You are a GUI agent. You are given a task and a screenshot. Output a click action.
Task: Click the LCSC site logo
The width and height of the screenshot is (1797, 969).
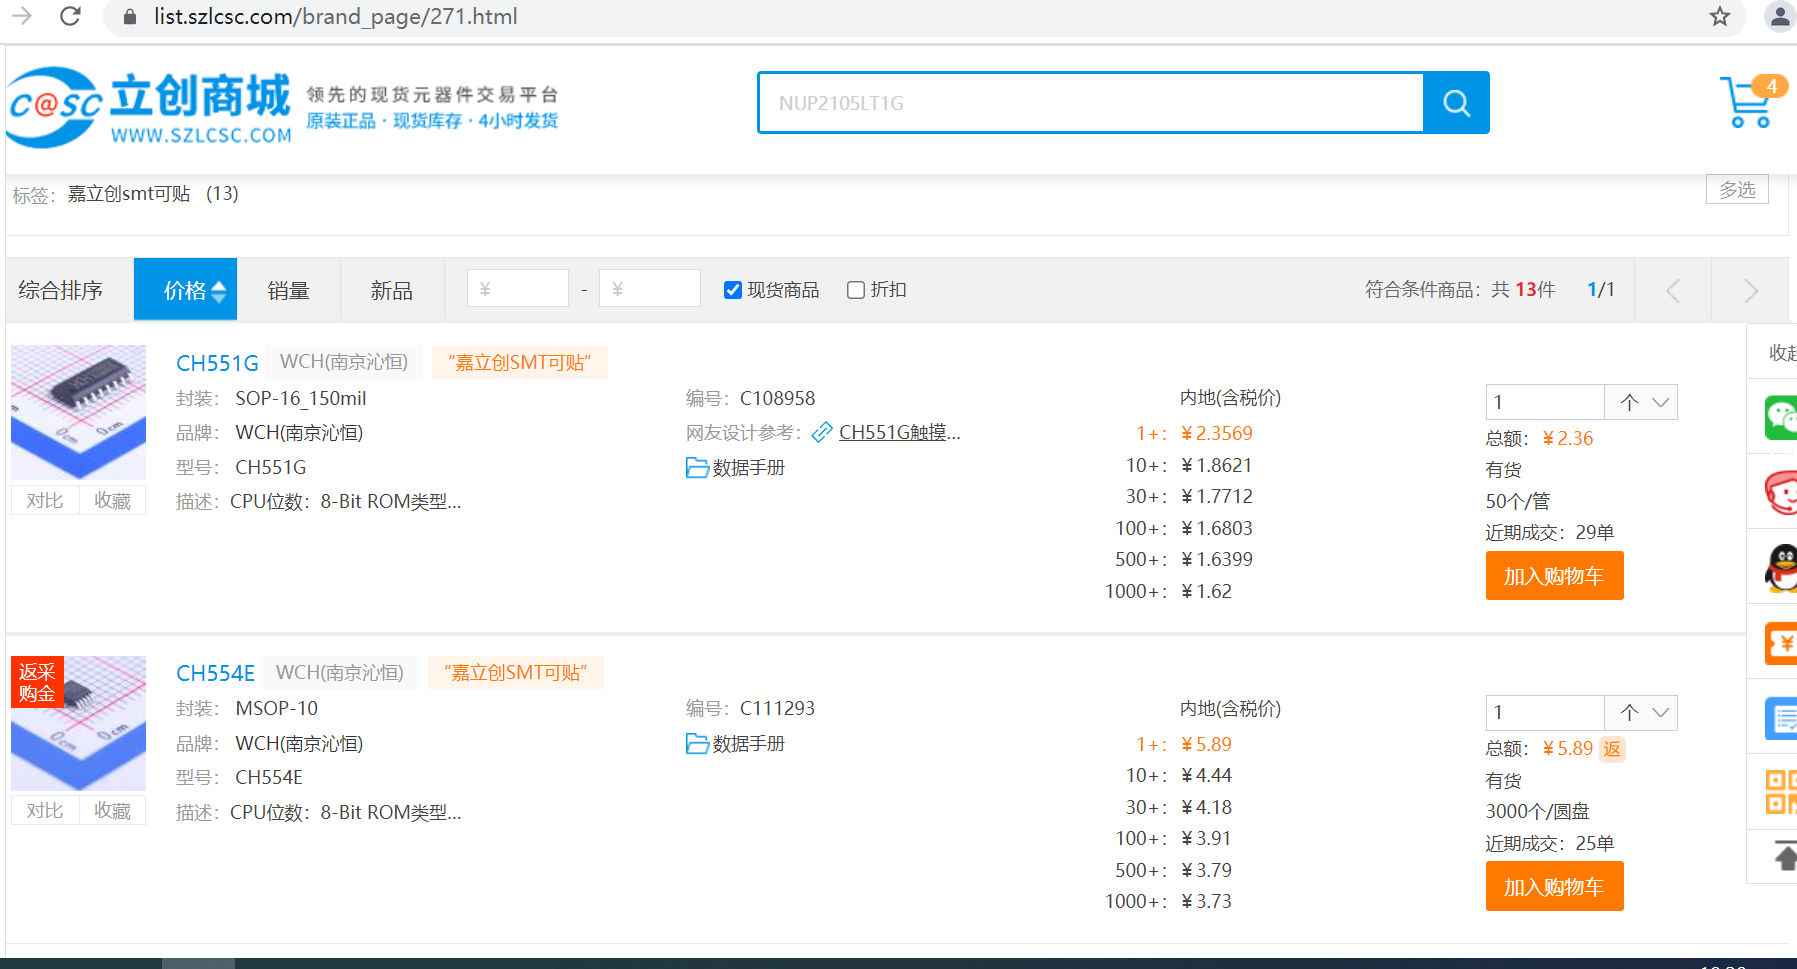tap(150, 108)
